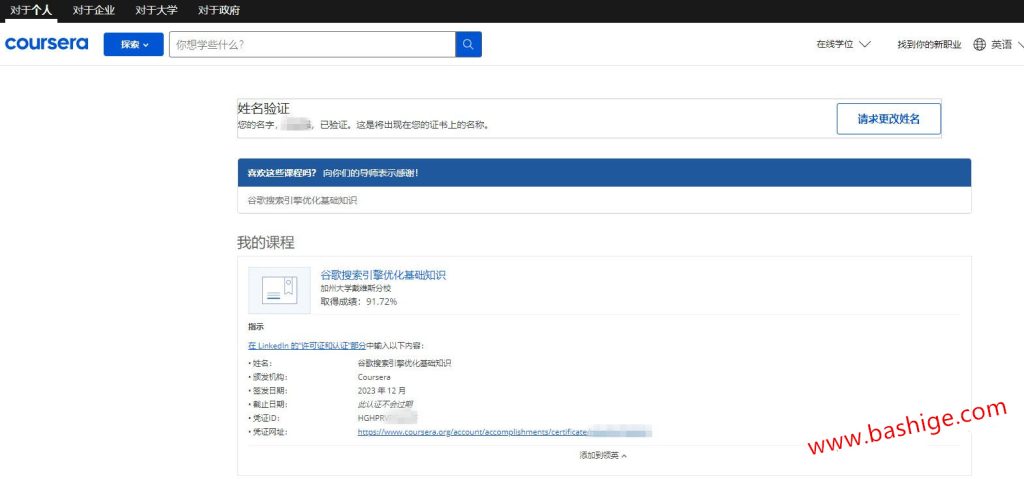The width and height of the screenshot is (1024, 479).
Task: Open the 找到你的新职业 link
Action: pos(929,44)
